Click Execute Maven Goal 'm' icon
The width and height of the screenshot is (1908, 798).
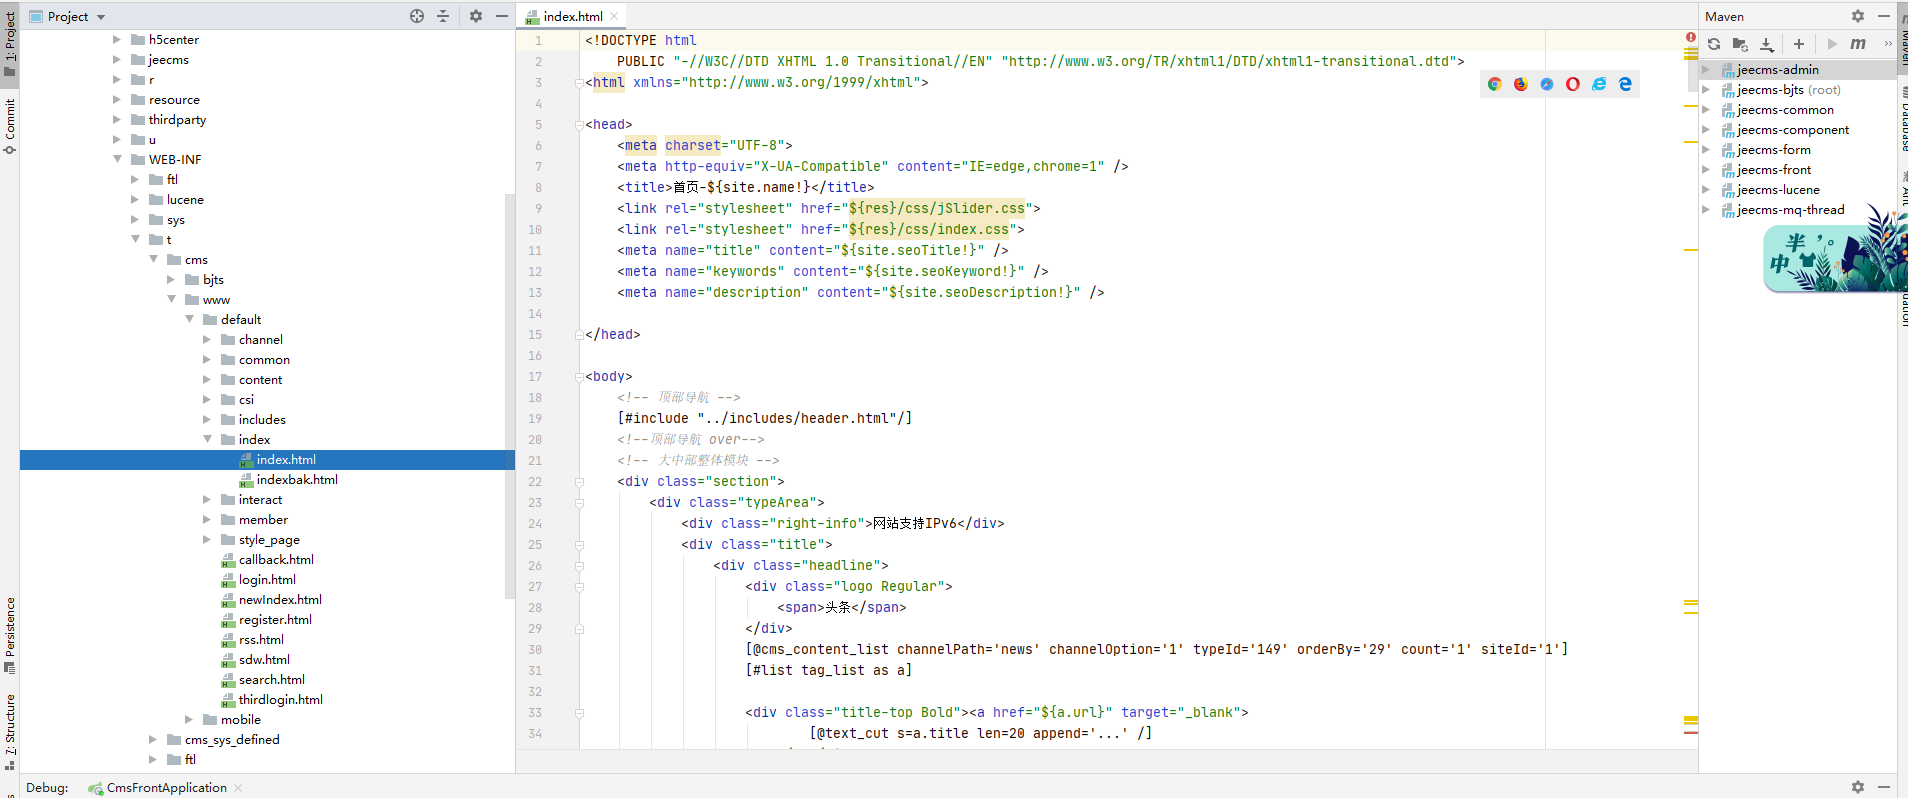(1858, 44)
